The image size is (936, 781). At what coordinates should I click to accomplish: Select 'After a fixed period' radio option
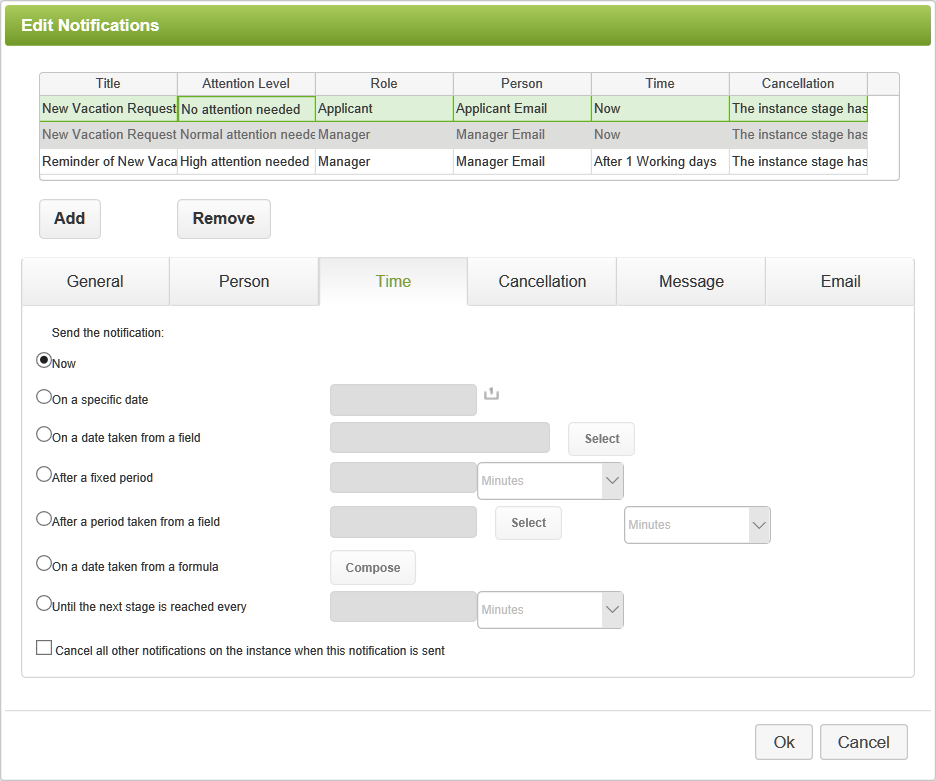(x=44, y=475)
